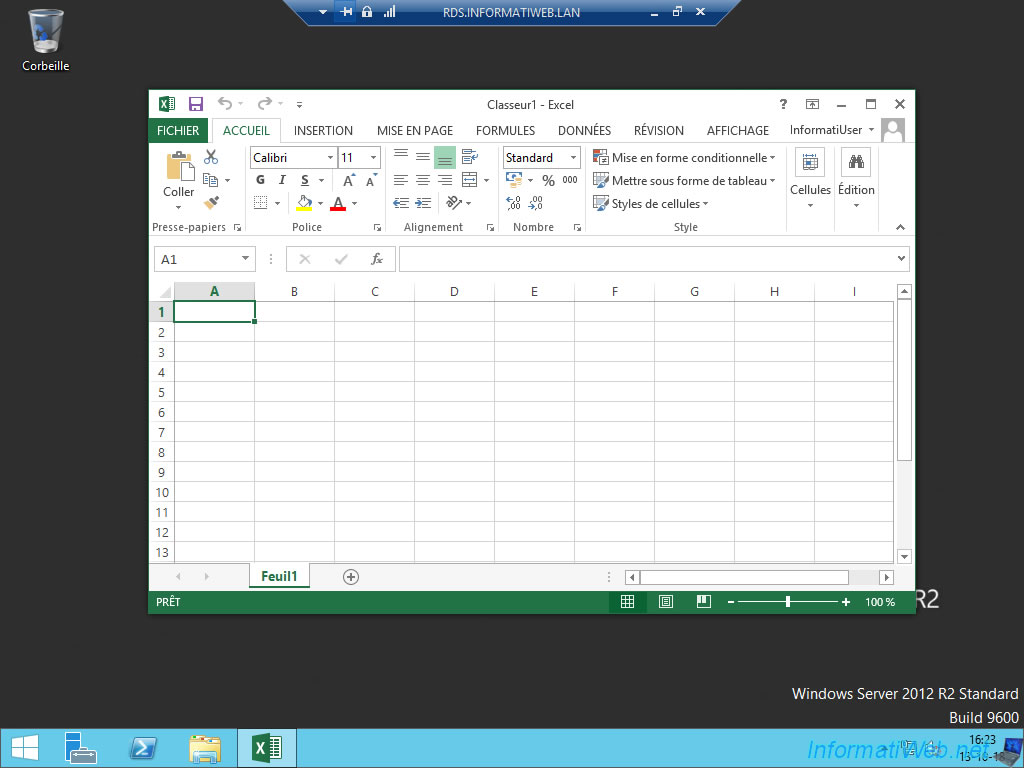Open Excel help with the question mark
Screen dimensions: 1024x768
pos(783,104)
